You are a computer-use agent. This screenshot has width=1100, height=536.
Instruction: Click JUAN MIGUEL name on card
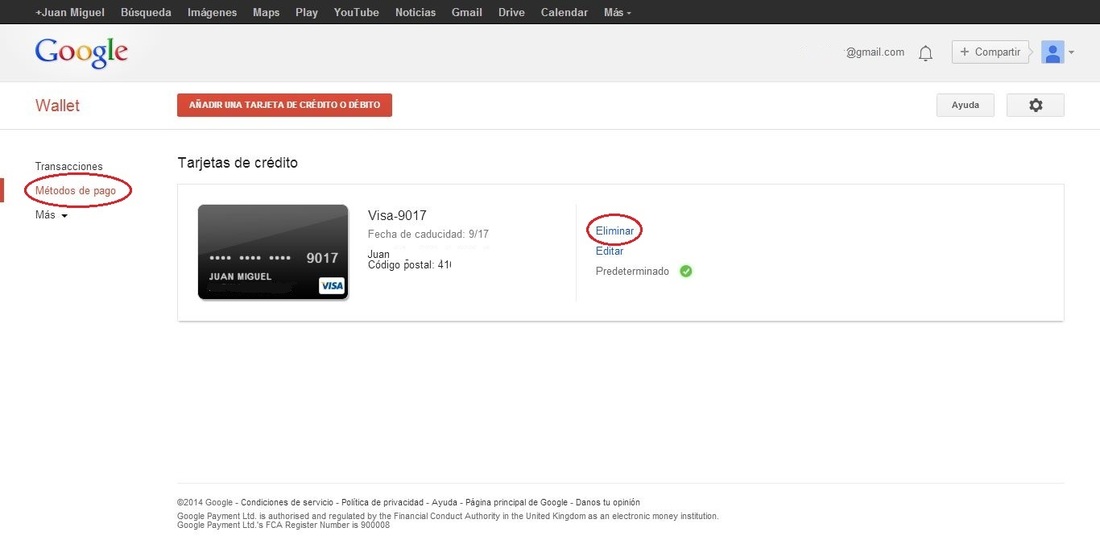[240, 276]
